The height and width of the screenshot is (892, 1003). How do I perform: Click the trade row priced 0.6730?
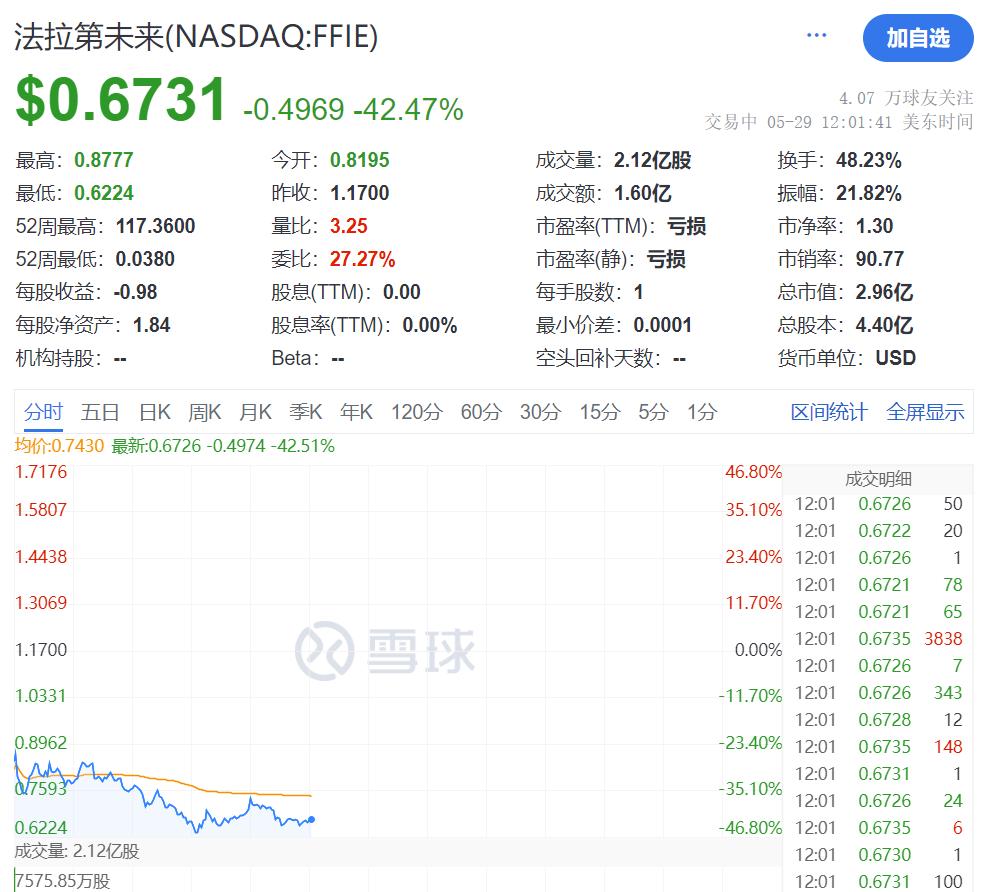tap(878, 855)
